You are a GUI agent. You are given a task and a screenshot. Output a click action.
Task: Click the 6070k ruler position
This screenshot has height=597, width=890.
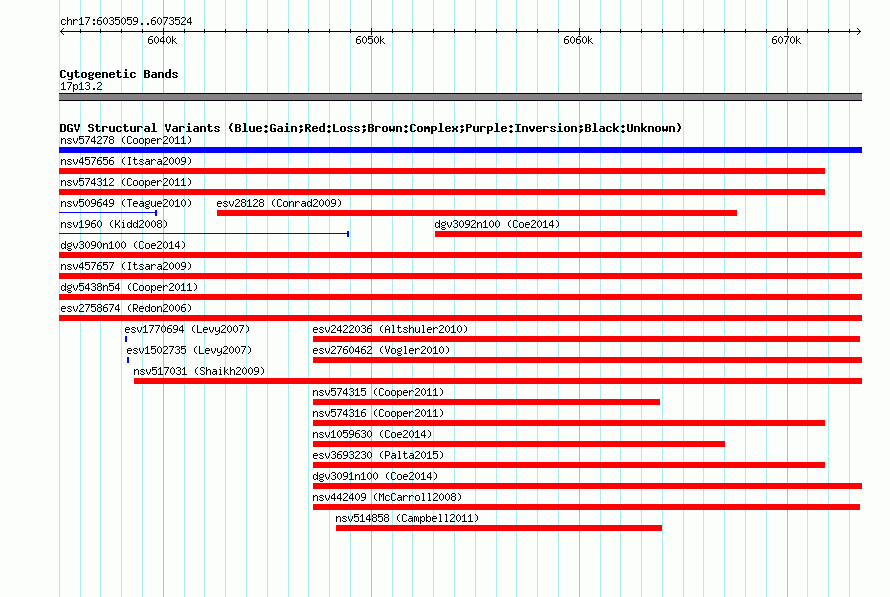click(786, 40)
